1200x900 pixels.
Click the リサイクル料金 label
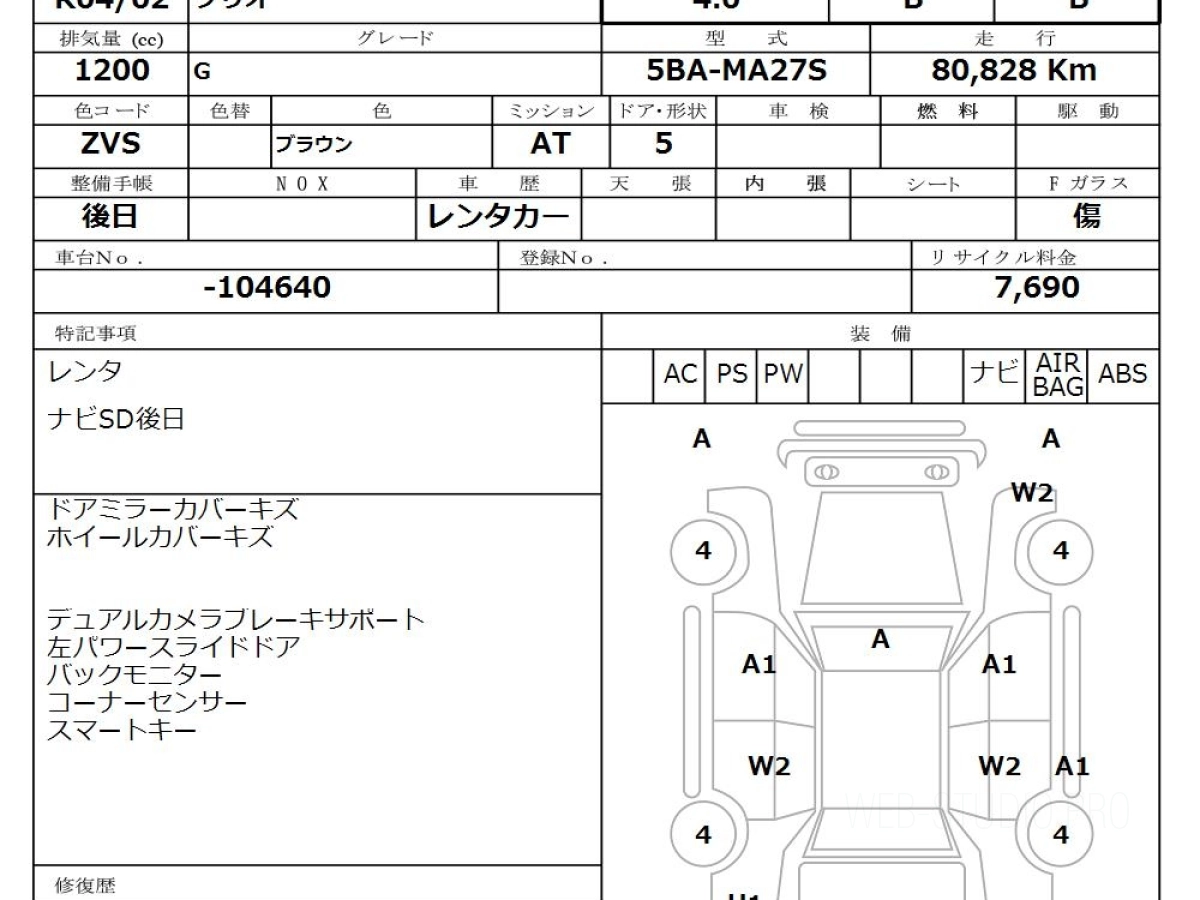coord(1004,257)
